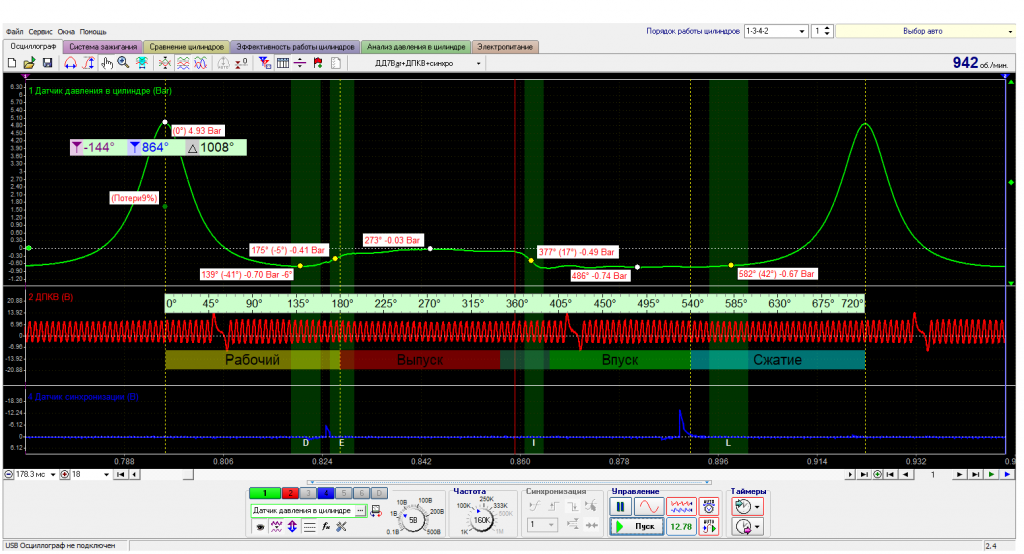Select the vertical scale arrows tool
Screen dimensions: 1024x554
coord(88,63)
